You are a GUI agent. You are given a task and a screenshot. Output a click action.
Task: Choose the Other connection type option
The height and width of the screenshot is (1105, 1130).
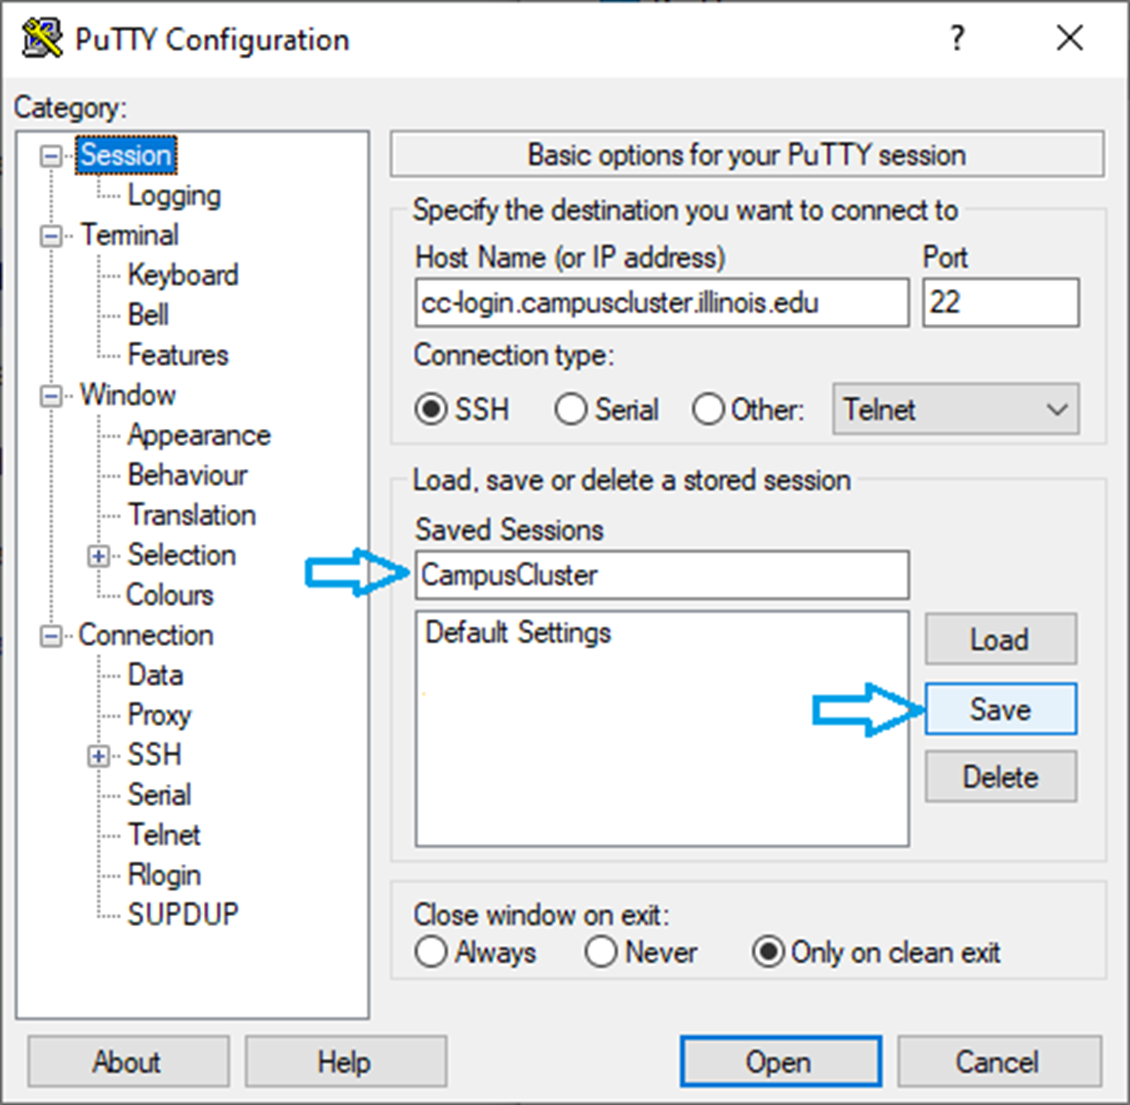click(x=708, y=410)
